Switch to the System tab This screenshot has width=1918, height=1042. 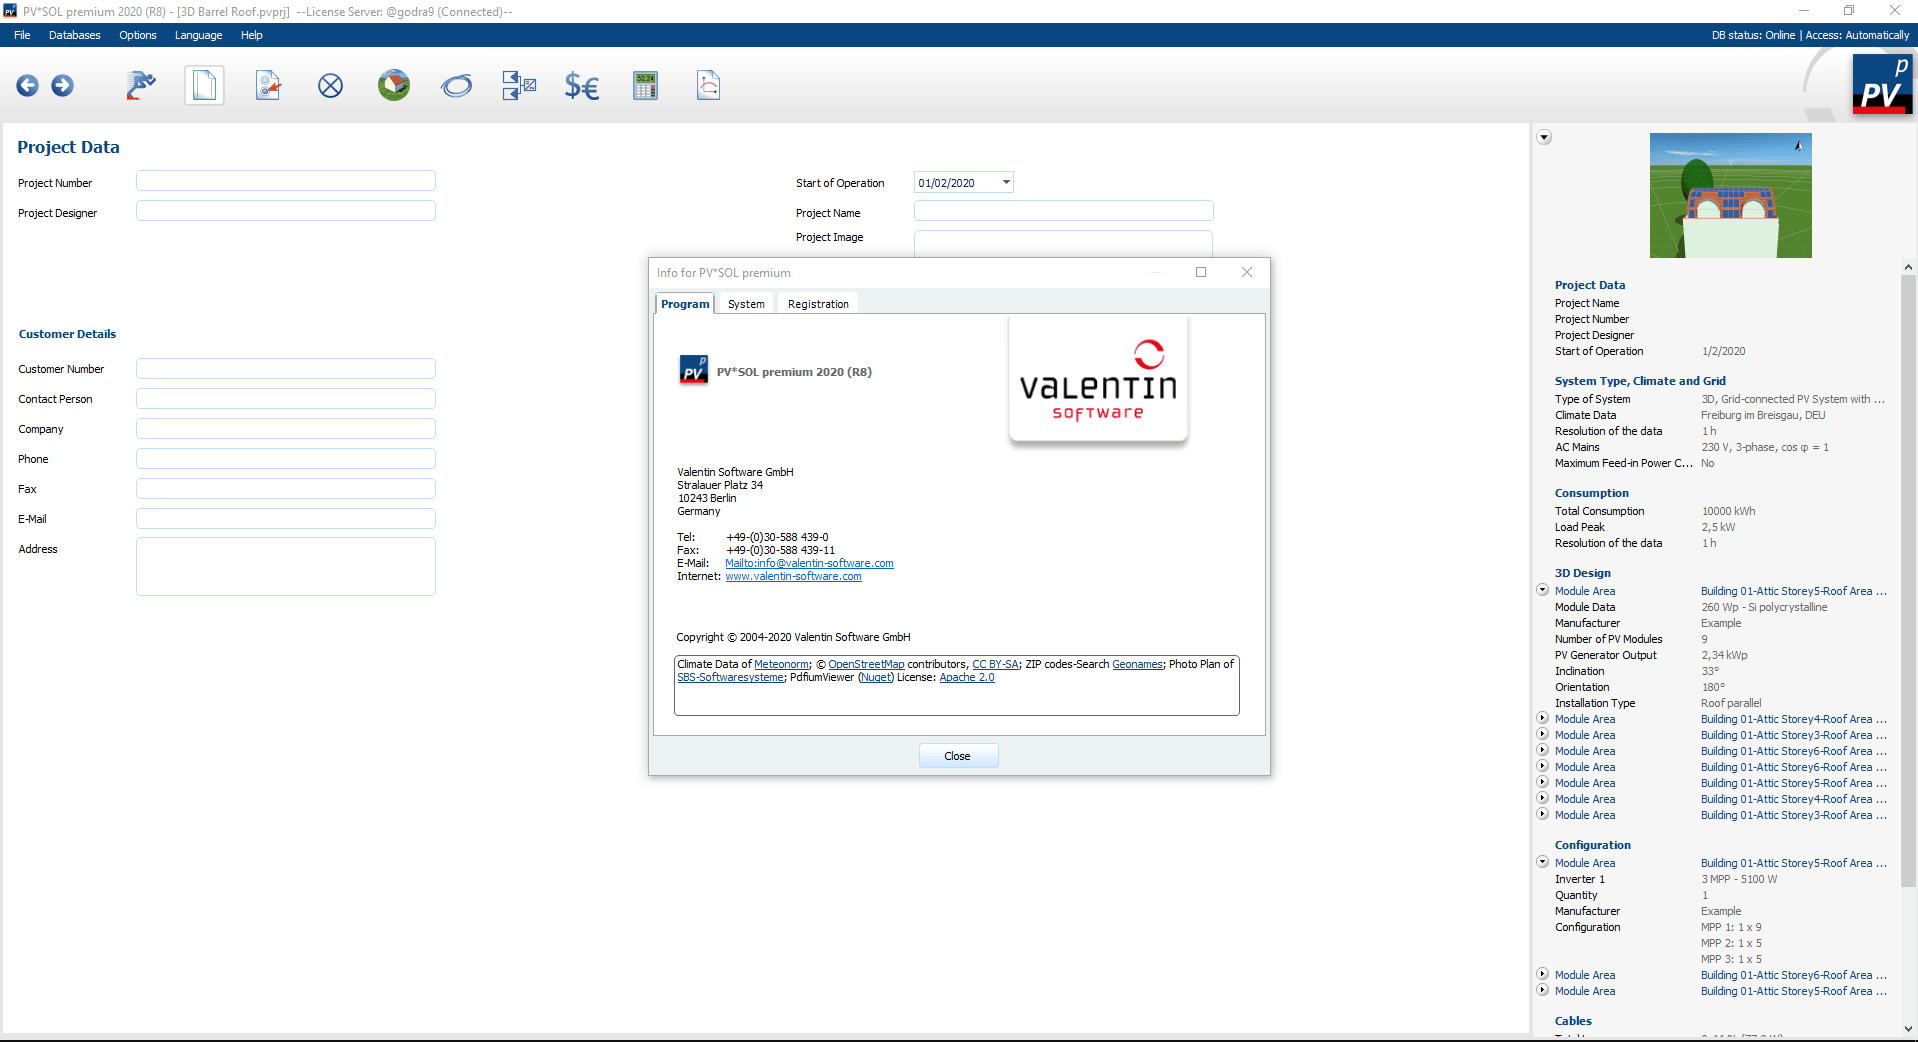tap(746, 304)
